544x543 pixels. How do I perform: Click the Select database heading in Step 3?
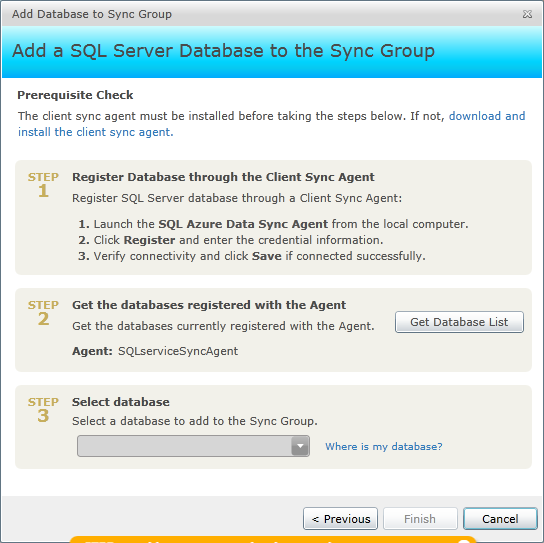(x=121, y=402)
